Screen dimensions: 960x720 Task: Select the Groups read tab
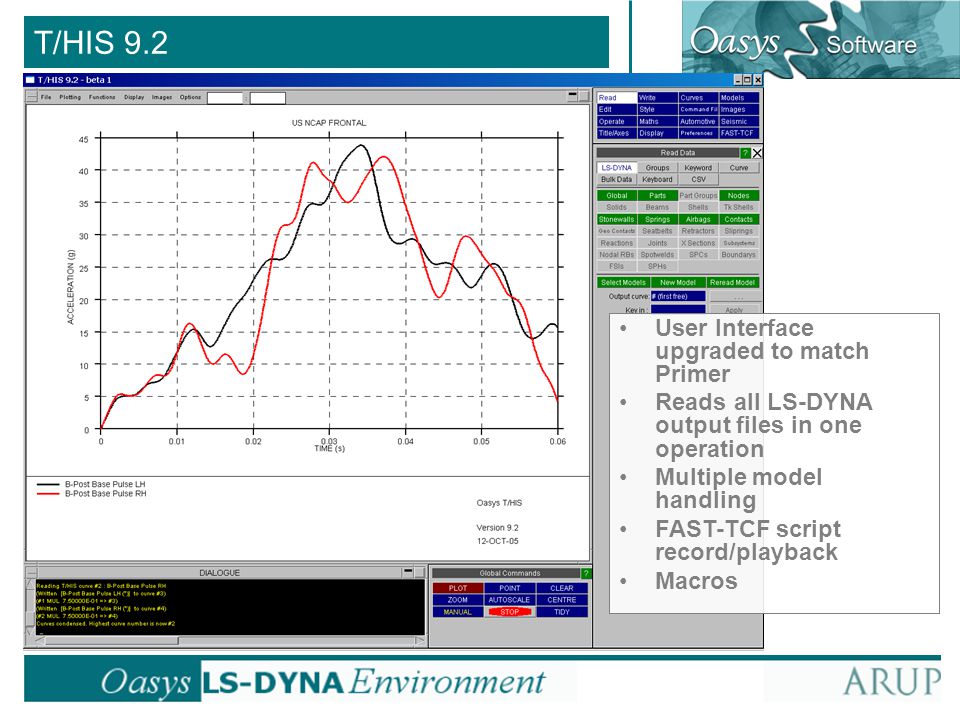(657, 168)
